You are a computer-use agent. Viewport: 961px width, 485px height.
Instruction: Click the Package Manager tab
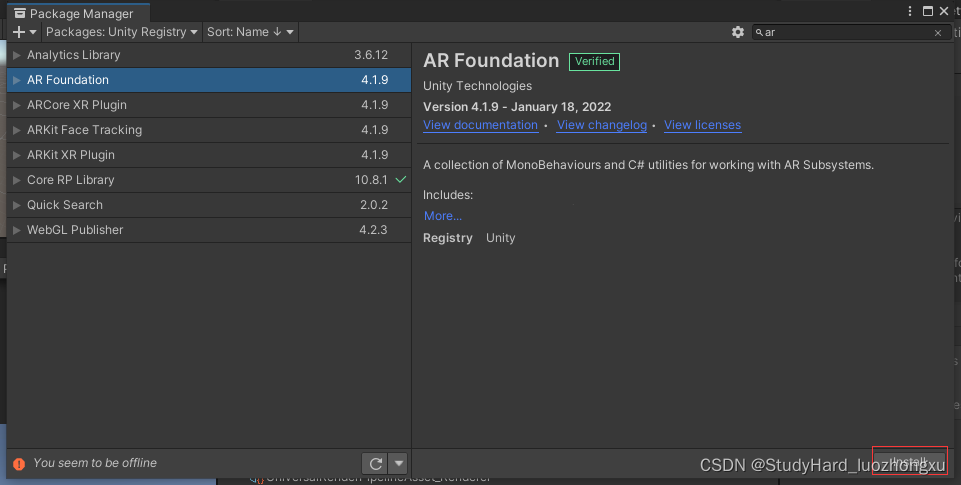coord(78,13)
